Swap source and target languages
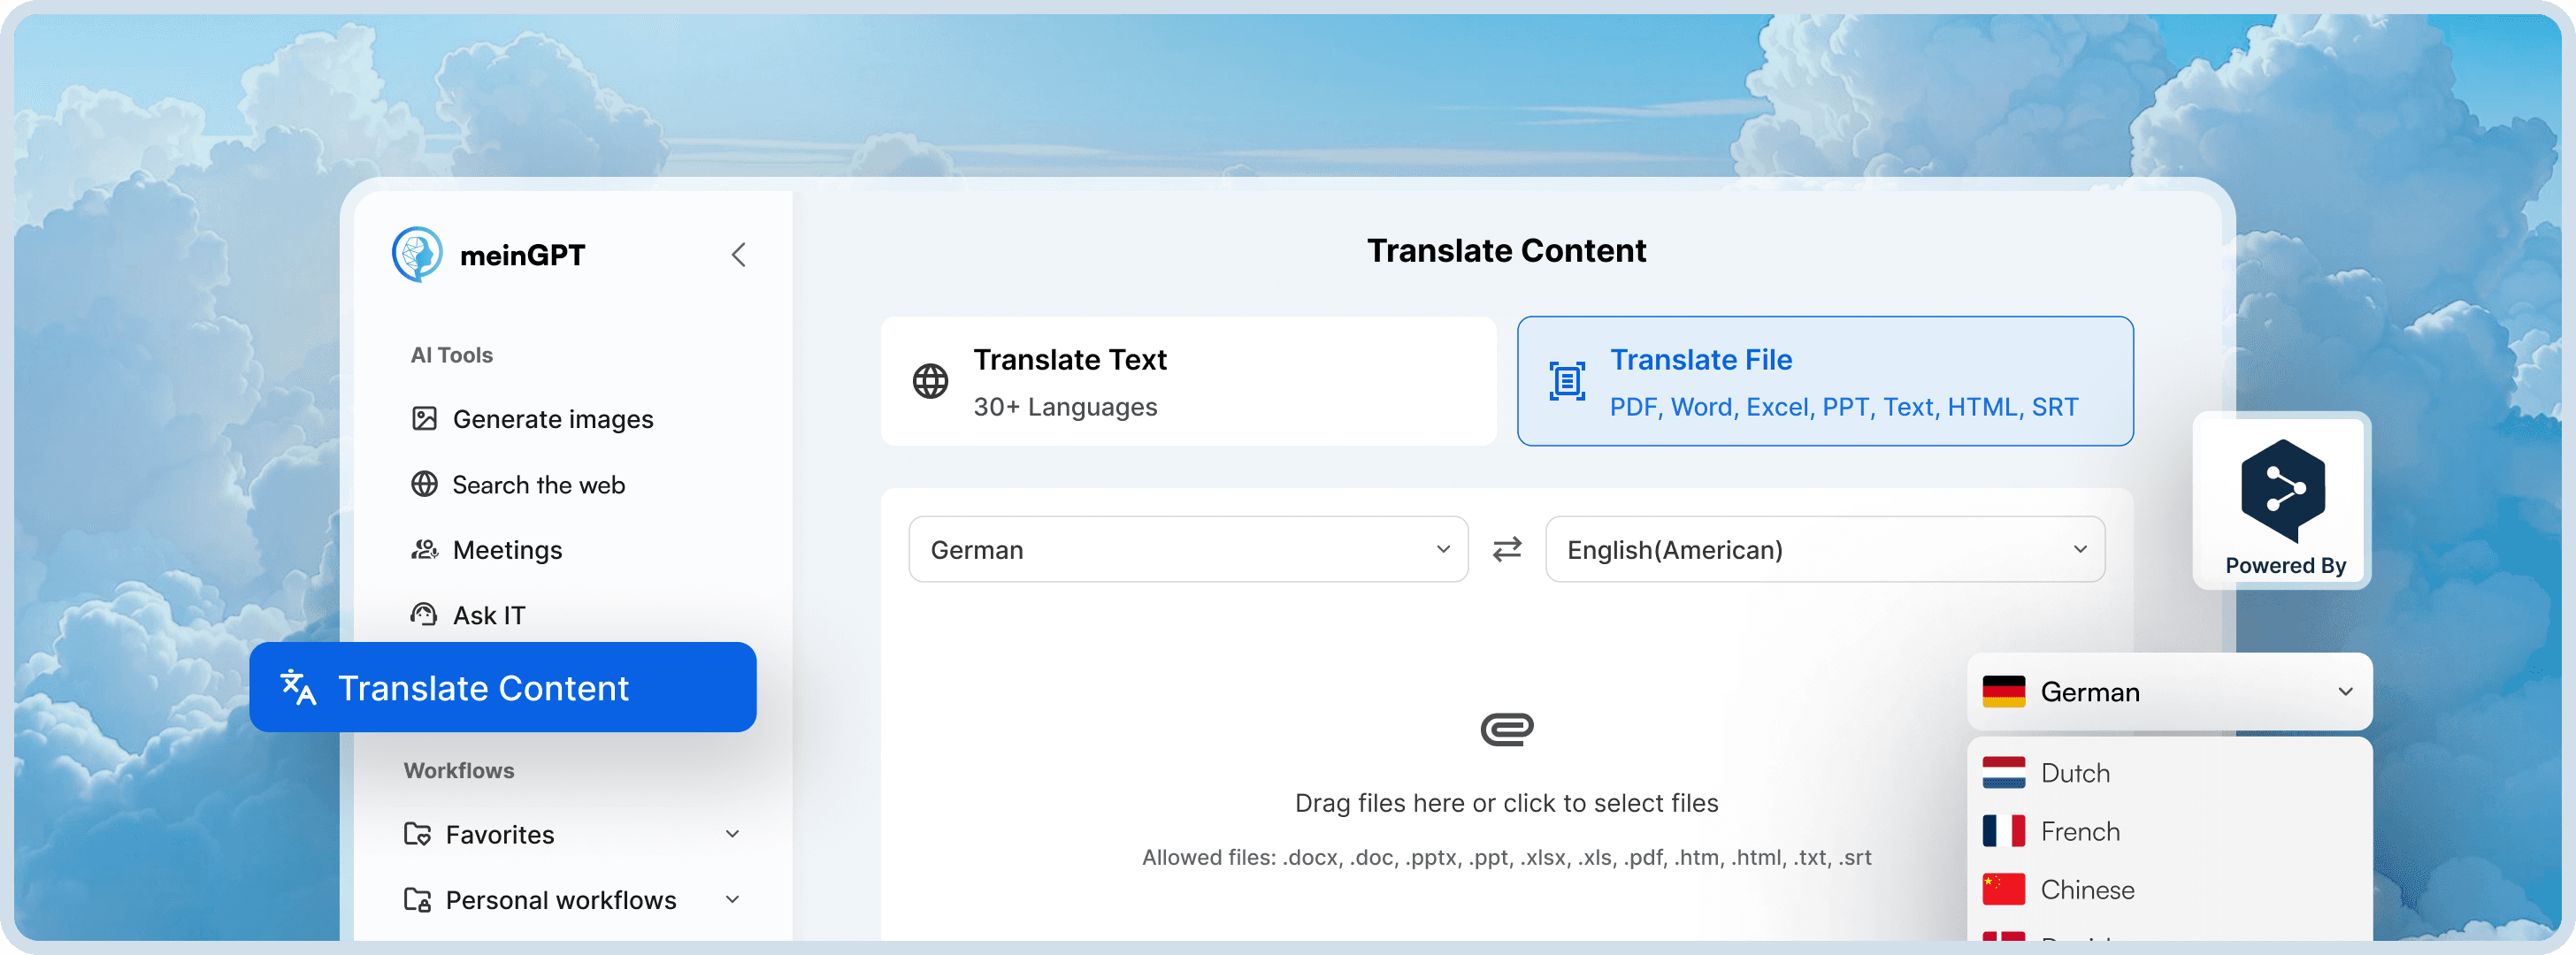 point(1506,549)
